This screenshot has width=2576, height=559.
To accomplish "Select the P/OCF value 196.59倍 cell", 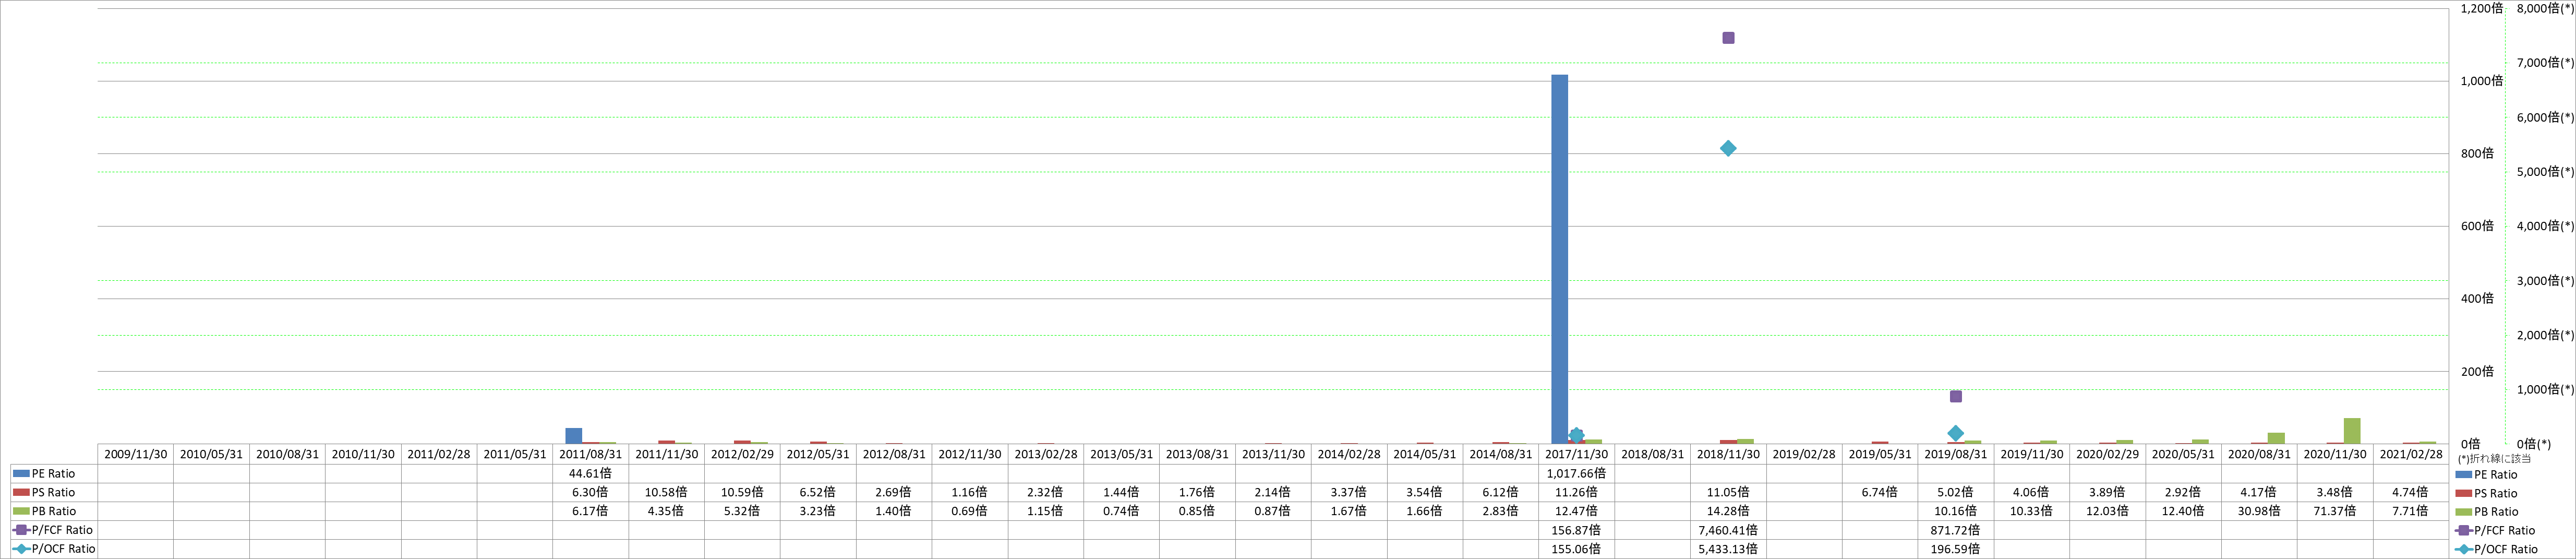I will [1955, 549].
